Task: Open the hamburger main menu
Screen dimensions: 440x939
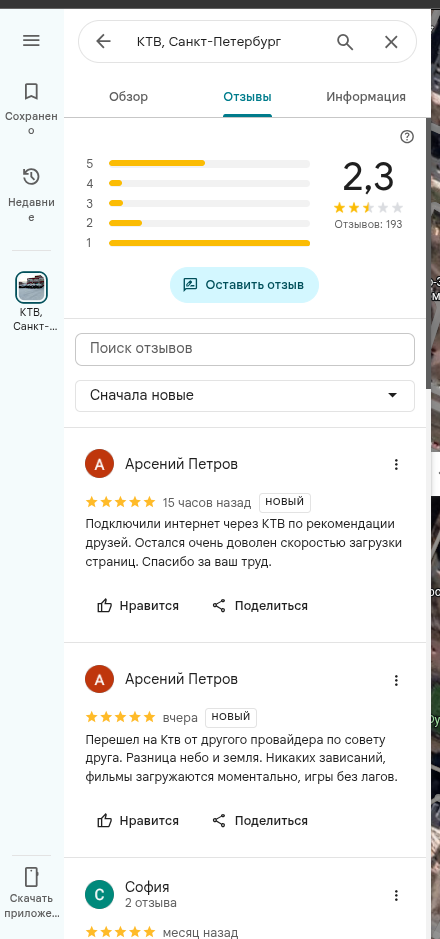Action: (x=31, y=40)
